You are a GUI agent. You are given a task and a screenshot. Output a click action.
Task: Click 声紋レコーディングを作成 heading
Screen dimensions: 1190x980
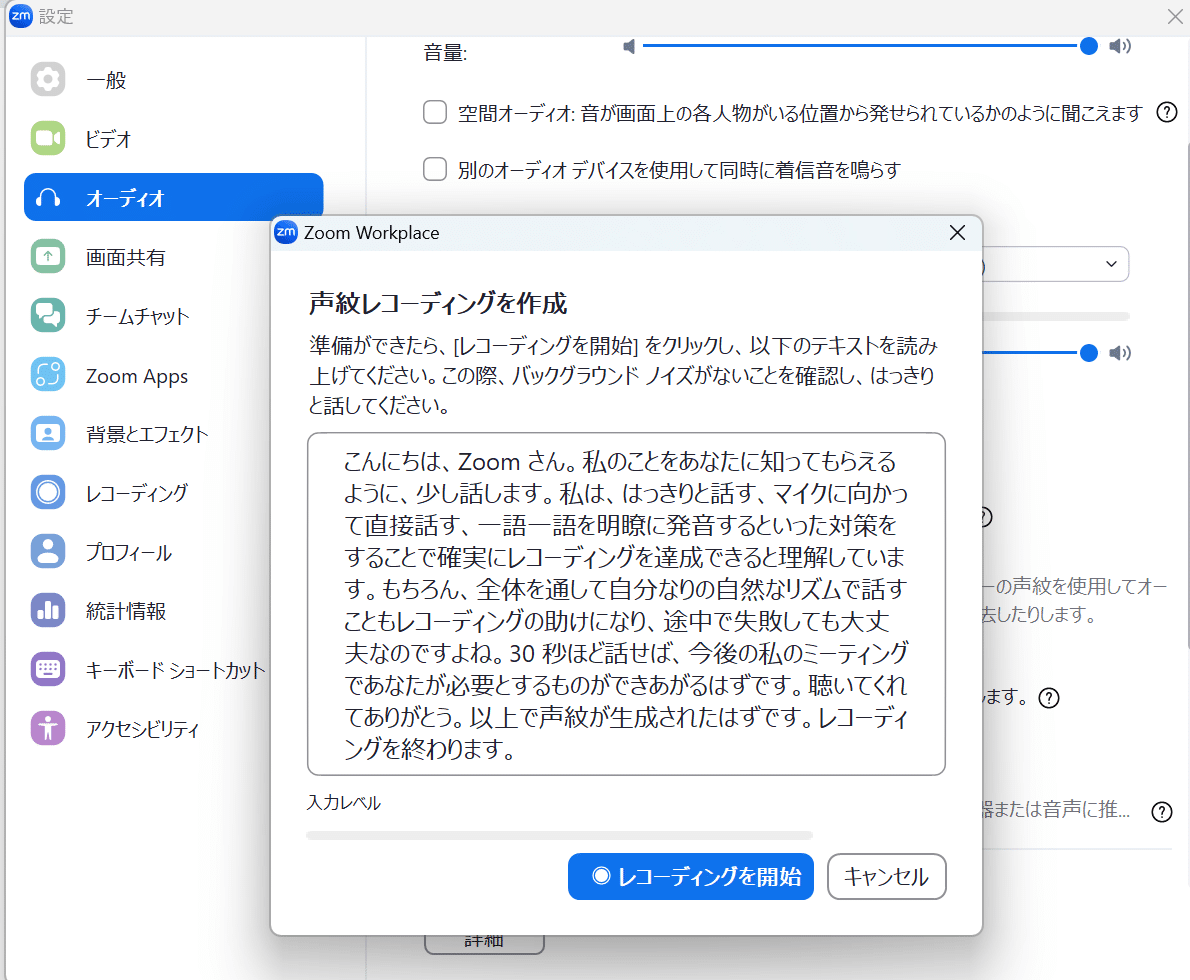[x=438, y=304]
